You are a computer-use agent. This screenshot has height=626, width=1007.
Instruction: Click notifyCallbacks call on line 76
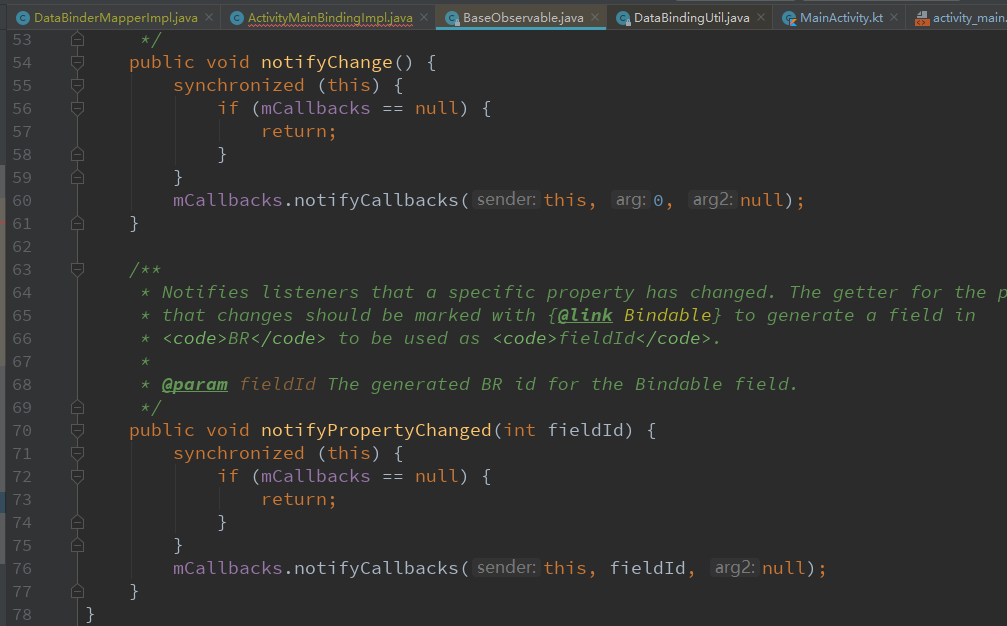click(x=376, y=568)
